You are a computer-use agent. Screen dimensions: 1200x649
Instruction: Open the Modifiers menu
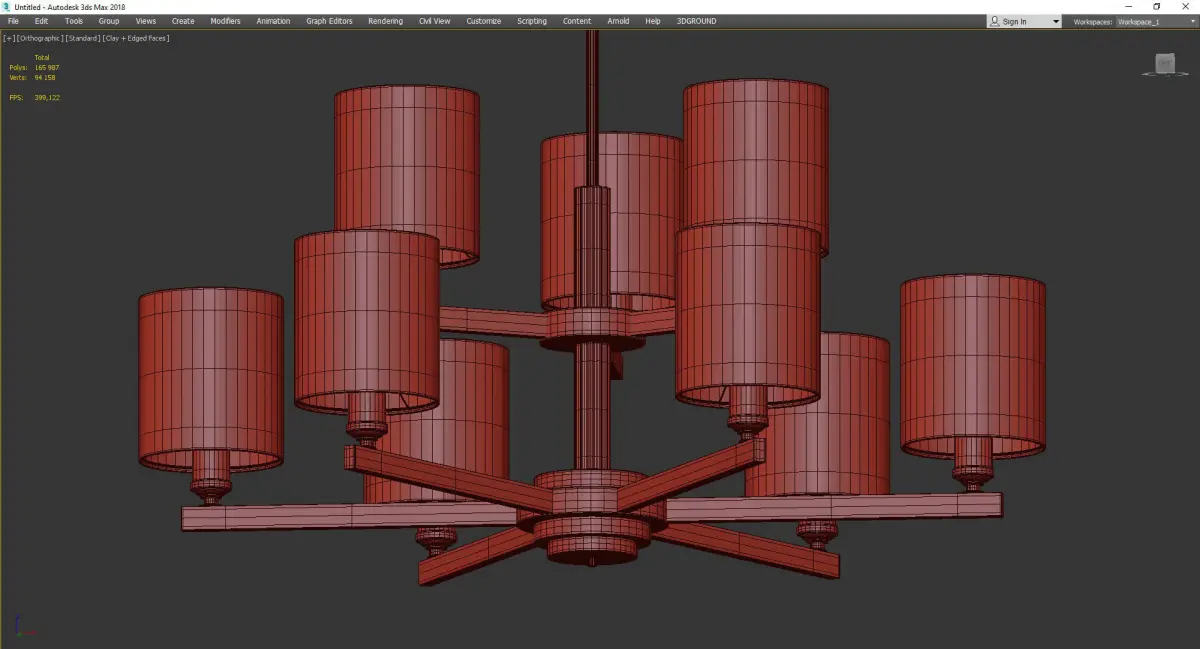tap(225, 21)
